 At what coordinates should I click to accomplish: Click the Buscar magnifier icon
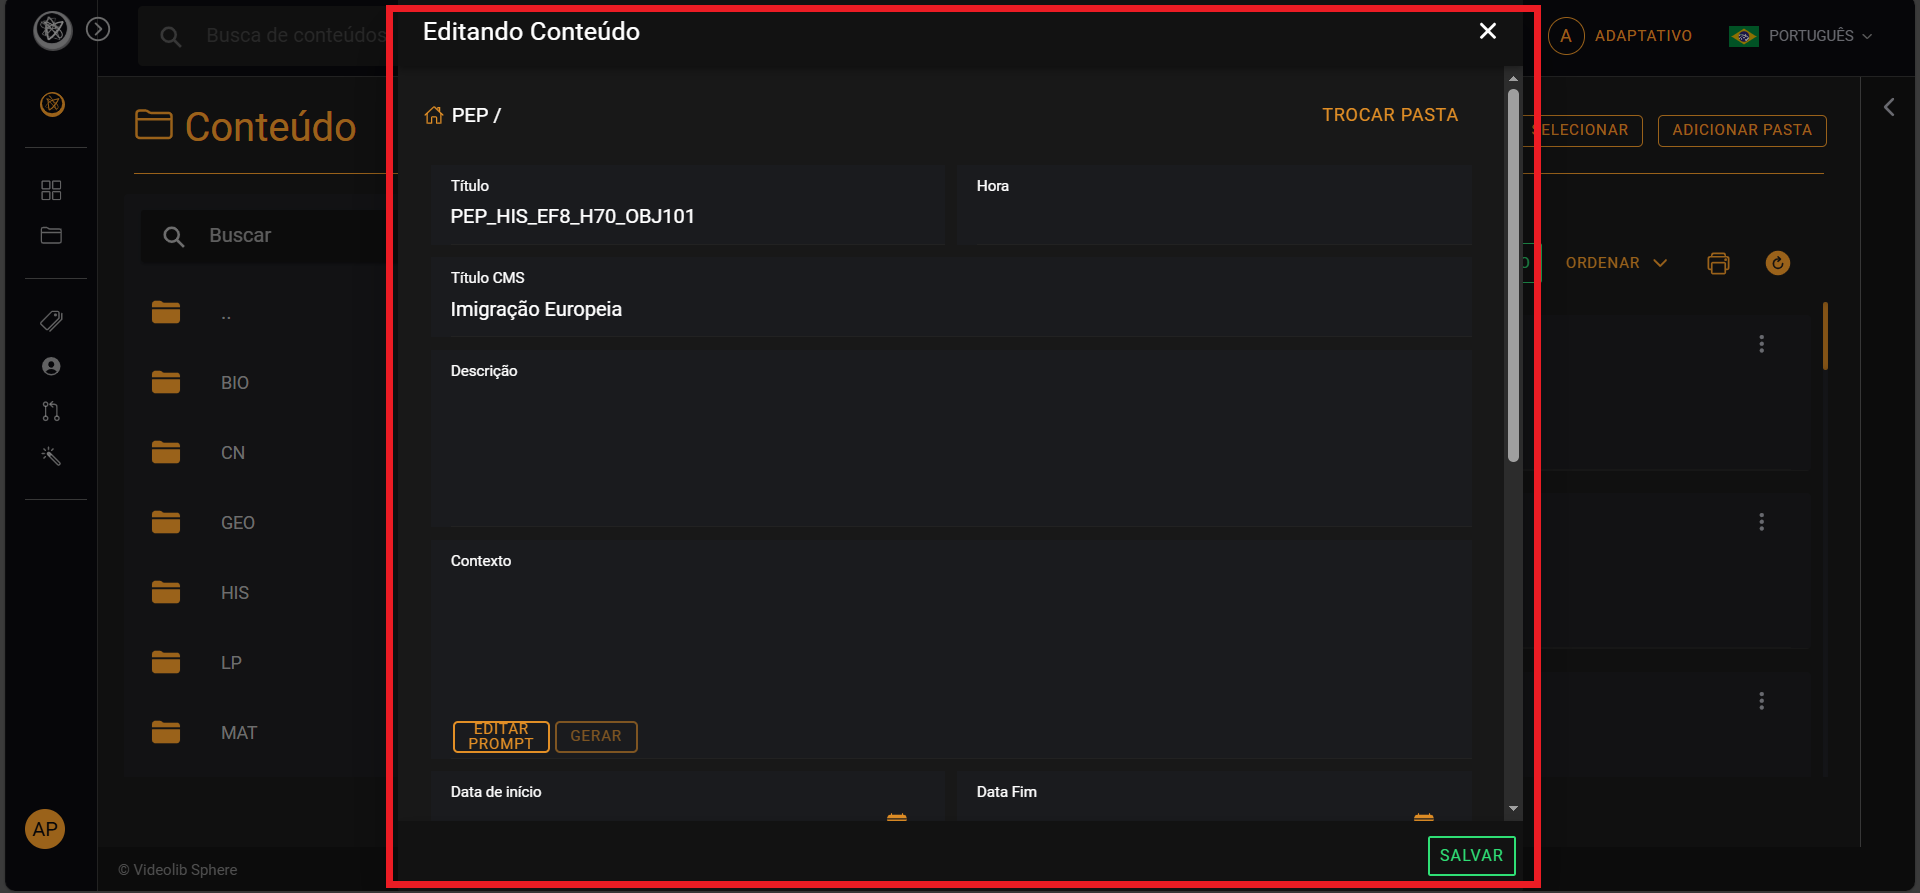(174, 237)
